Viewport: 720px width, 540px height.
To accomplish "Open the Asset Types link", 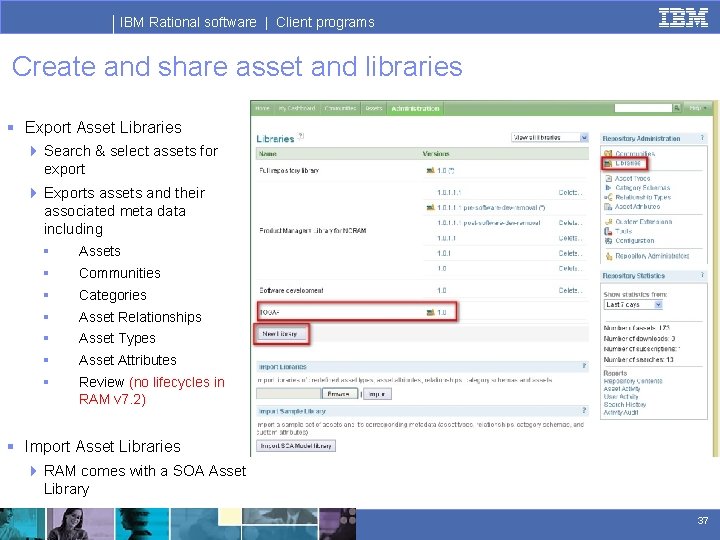I will click(632, 178).
